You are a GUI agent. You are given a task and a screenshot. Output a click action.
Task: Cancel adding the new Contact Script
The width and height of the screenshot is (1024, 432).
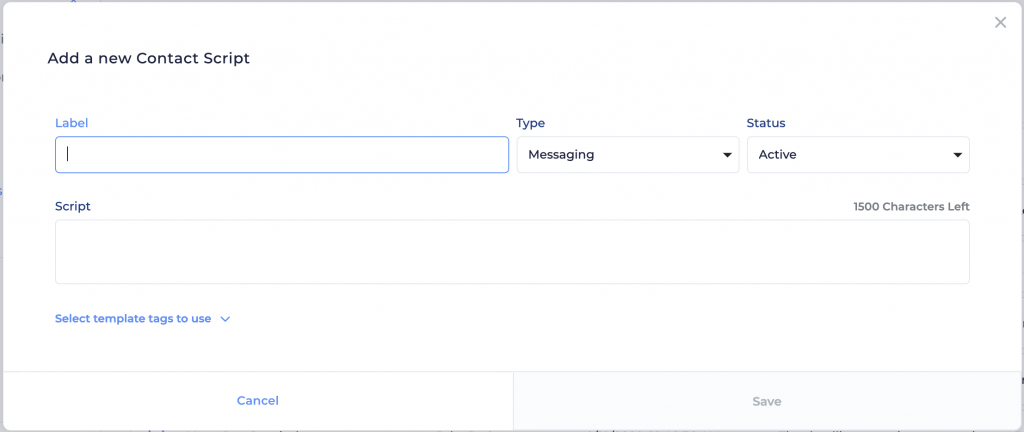258,401
